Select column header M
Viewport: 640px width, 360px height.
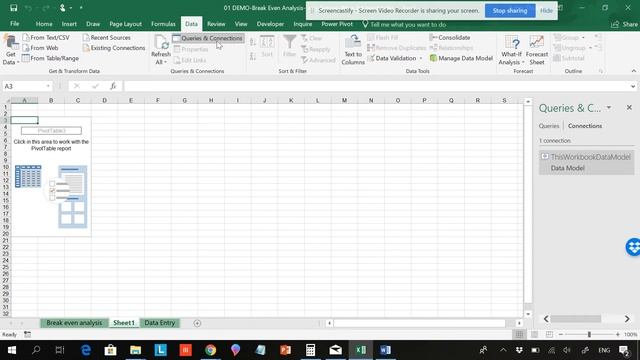click(x=344, y=100)
